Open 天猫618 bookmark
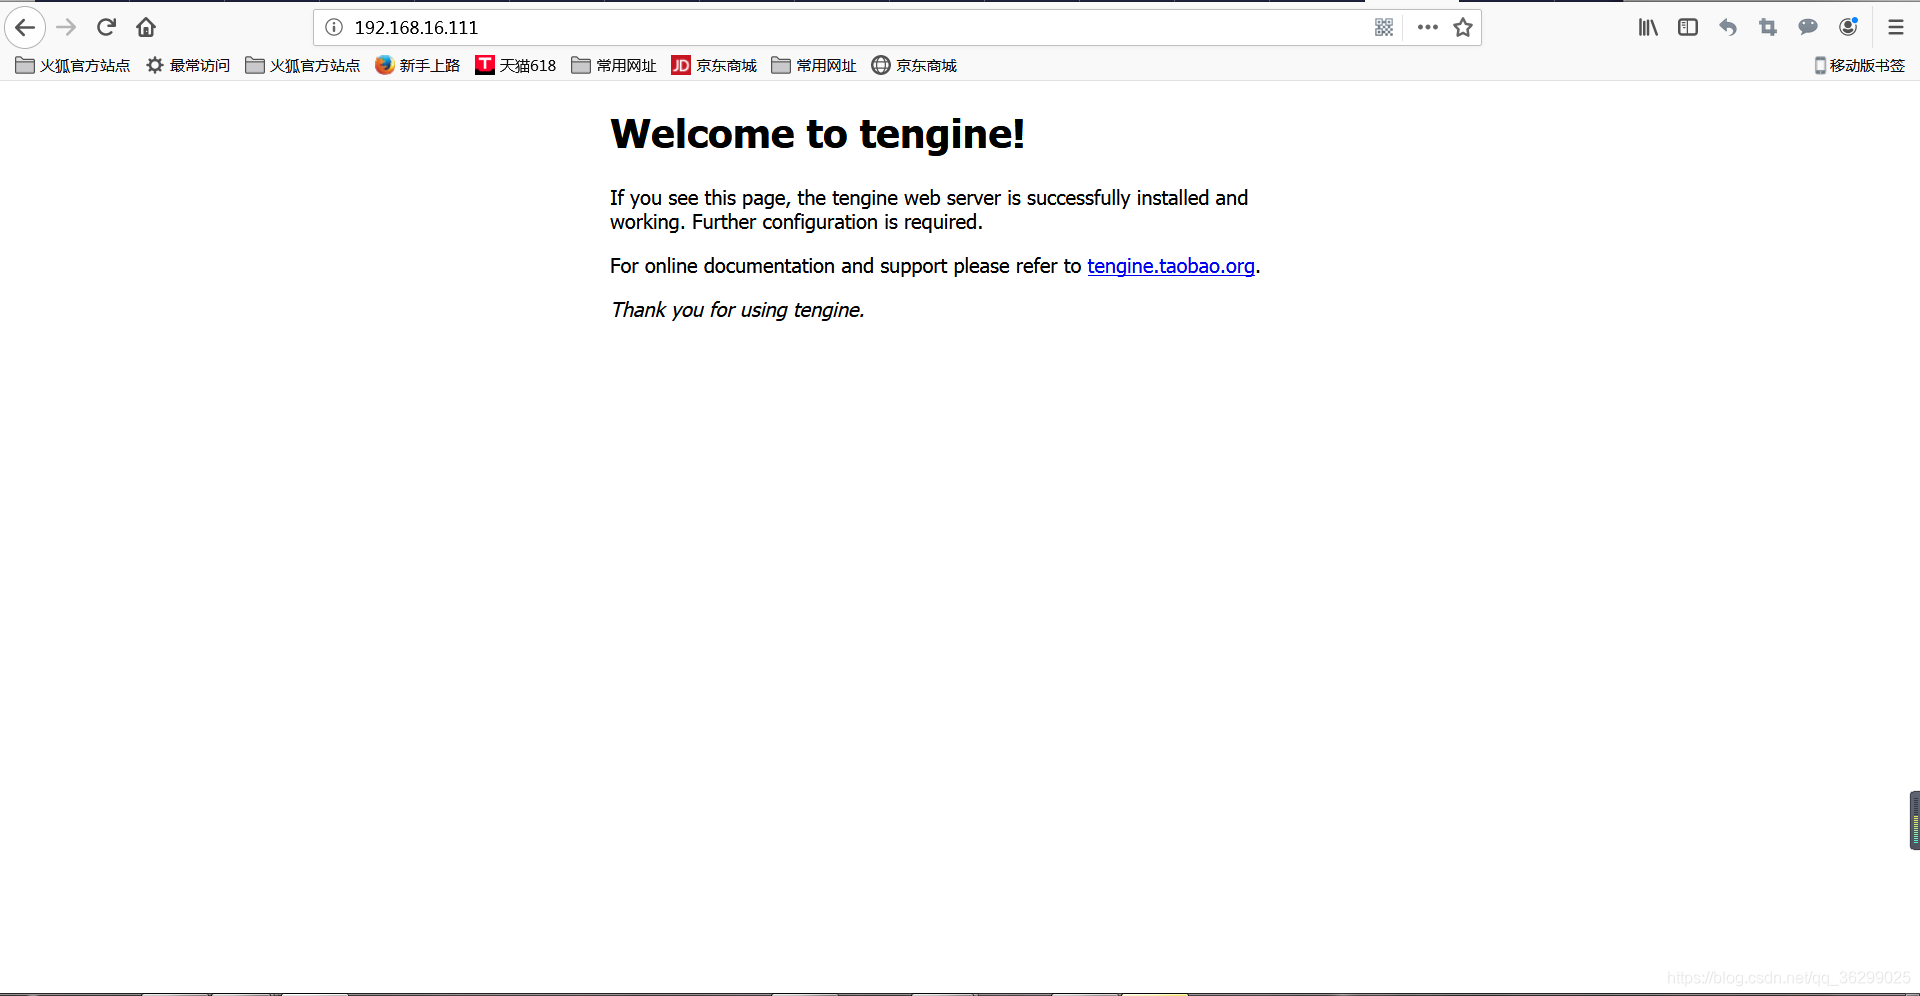 click(x=516, y=65)
